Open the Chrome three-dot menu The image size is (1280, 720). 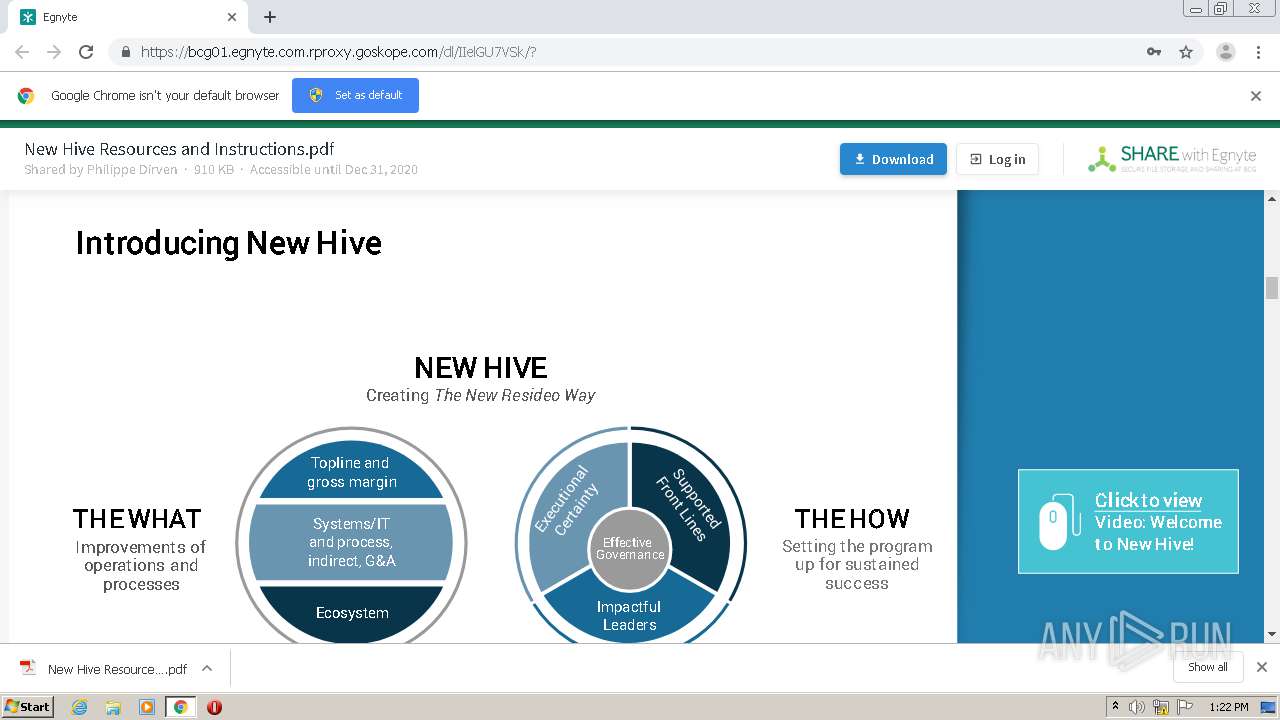(1258, 52)
